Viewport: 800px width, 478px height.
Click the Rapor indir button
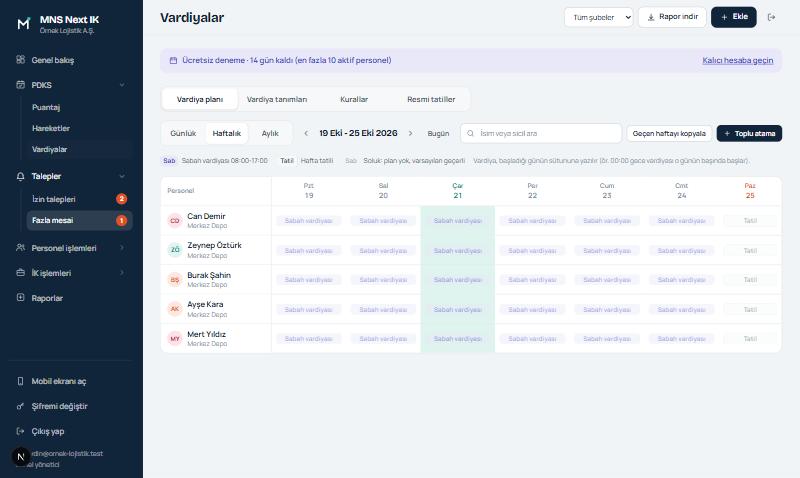click(x=672, y=17)
